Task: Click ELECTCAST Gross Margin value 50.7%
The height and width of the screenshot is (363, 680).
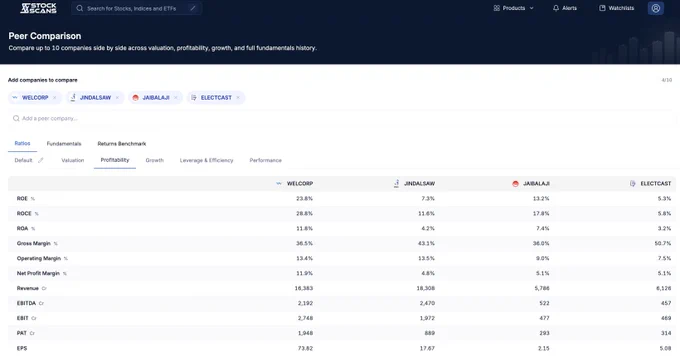Action: pyautogui.click(x=663, y=243)
